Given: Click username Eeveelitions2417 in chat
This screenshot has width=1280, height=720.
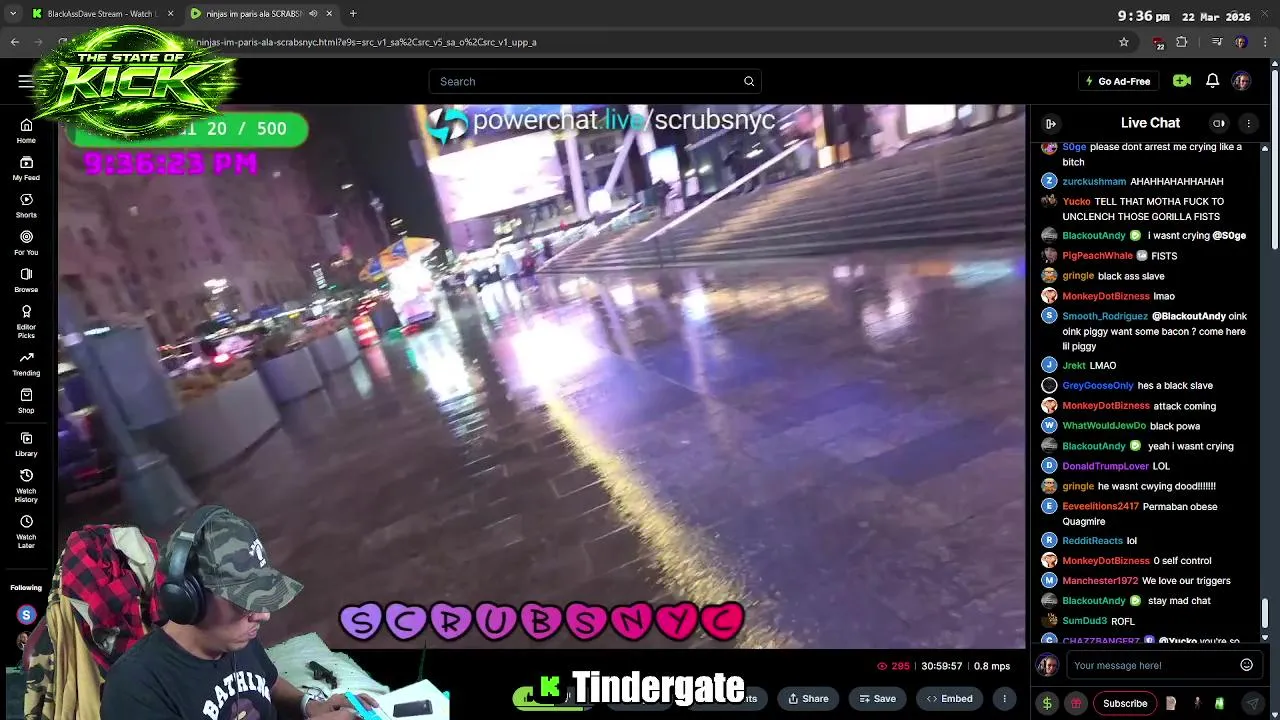Looking at the screenshot, I should [x=1100, y=506].
